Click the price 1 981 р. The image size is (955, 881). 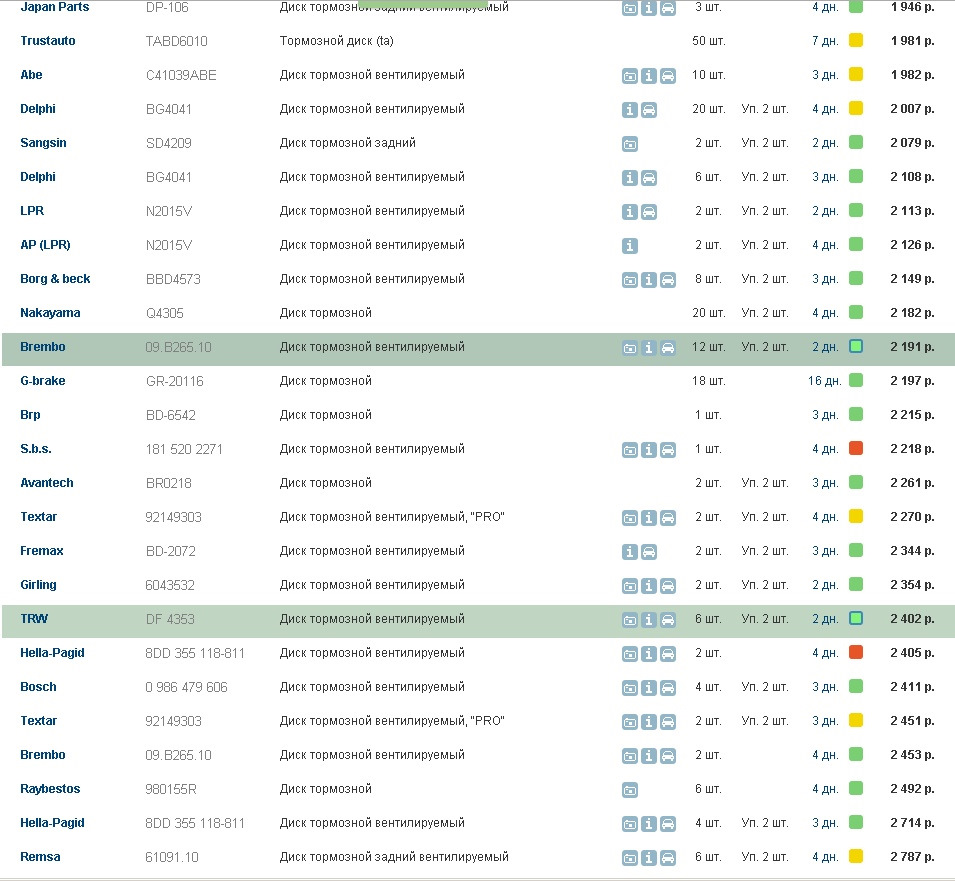[912, 41]
